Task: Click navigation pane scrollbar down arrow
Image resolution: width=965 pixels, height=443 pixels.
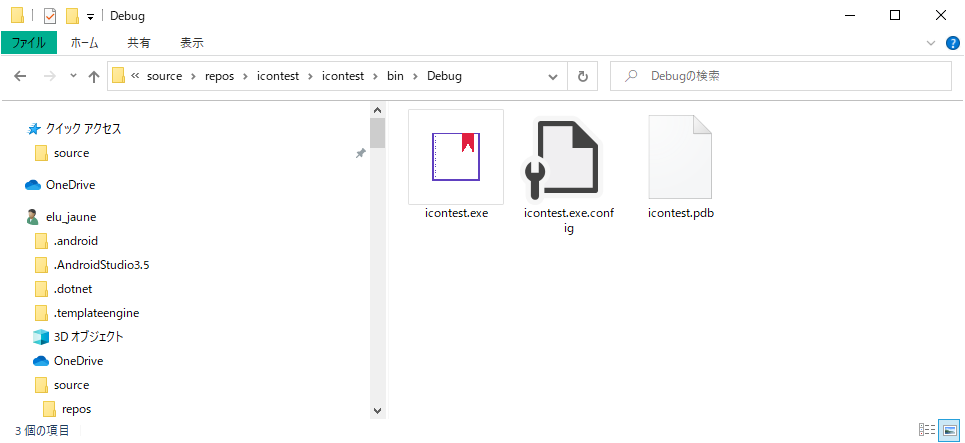Action: pos(378,411)
